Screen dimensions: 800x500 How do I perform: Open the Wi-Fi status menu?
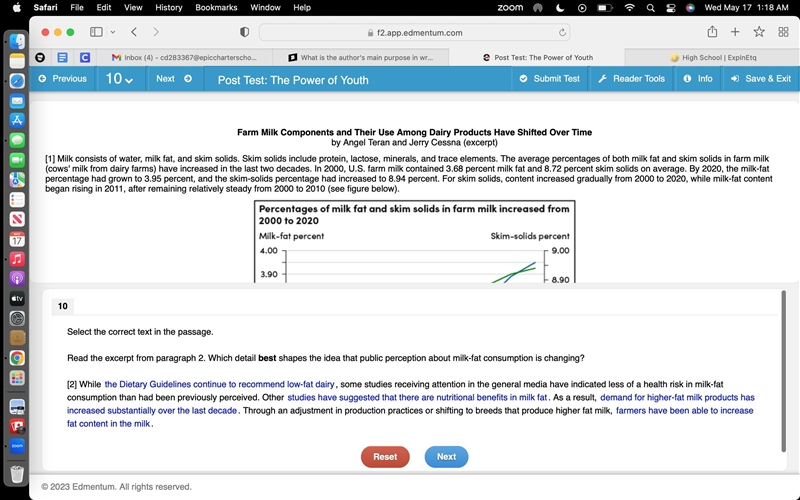630,8
